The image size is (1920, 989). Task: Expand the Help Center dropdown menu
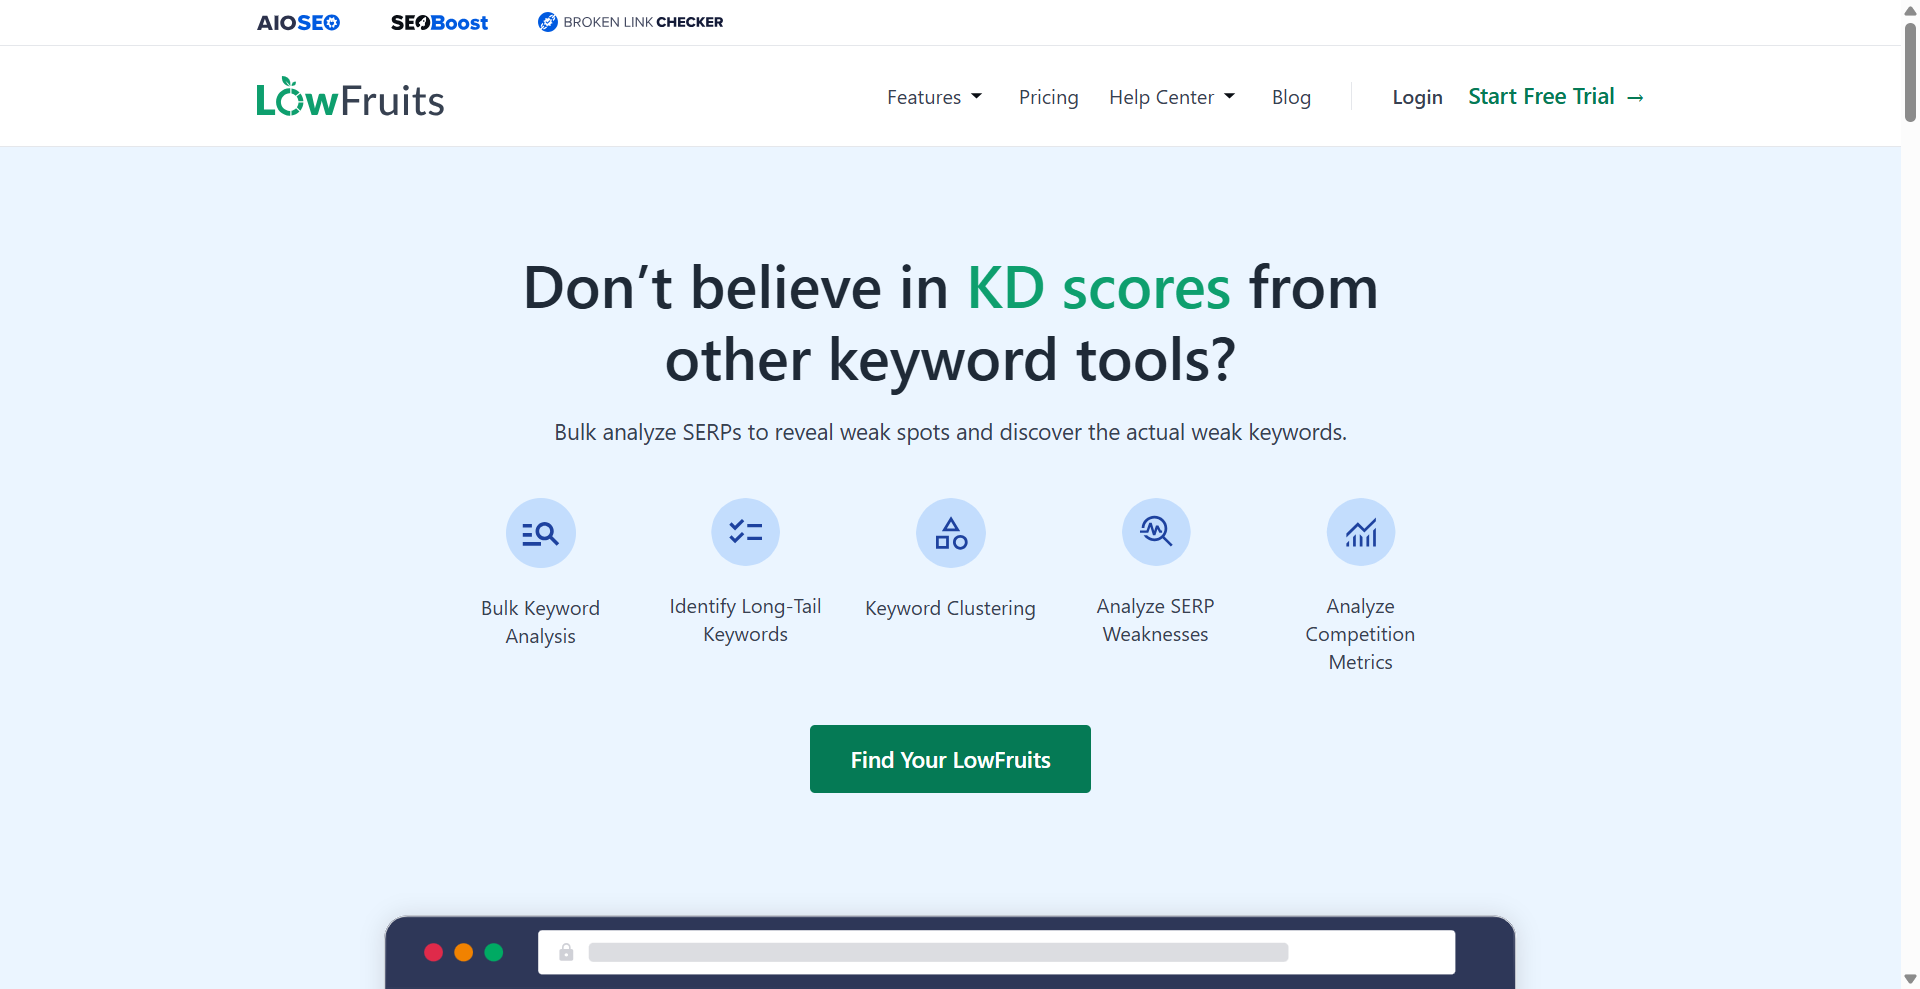(x=1172, y=97)
